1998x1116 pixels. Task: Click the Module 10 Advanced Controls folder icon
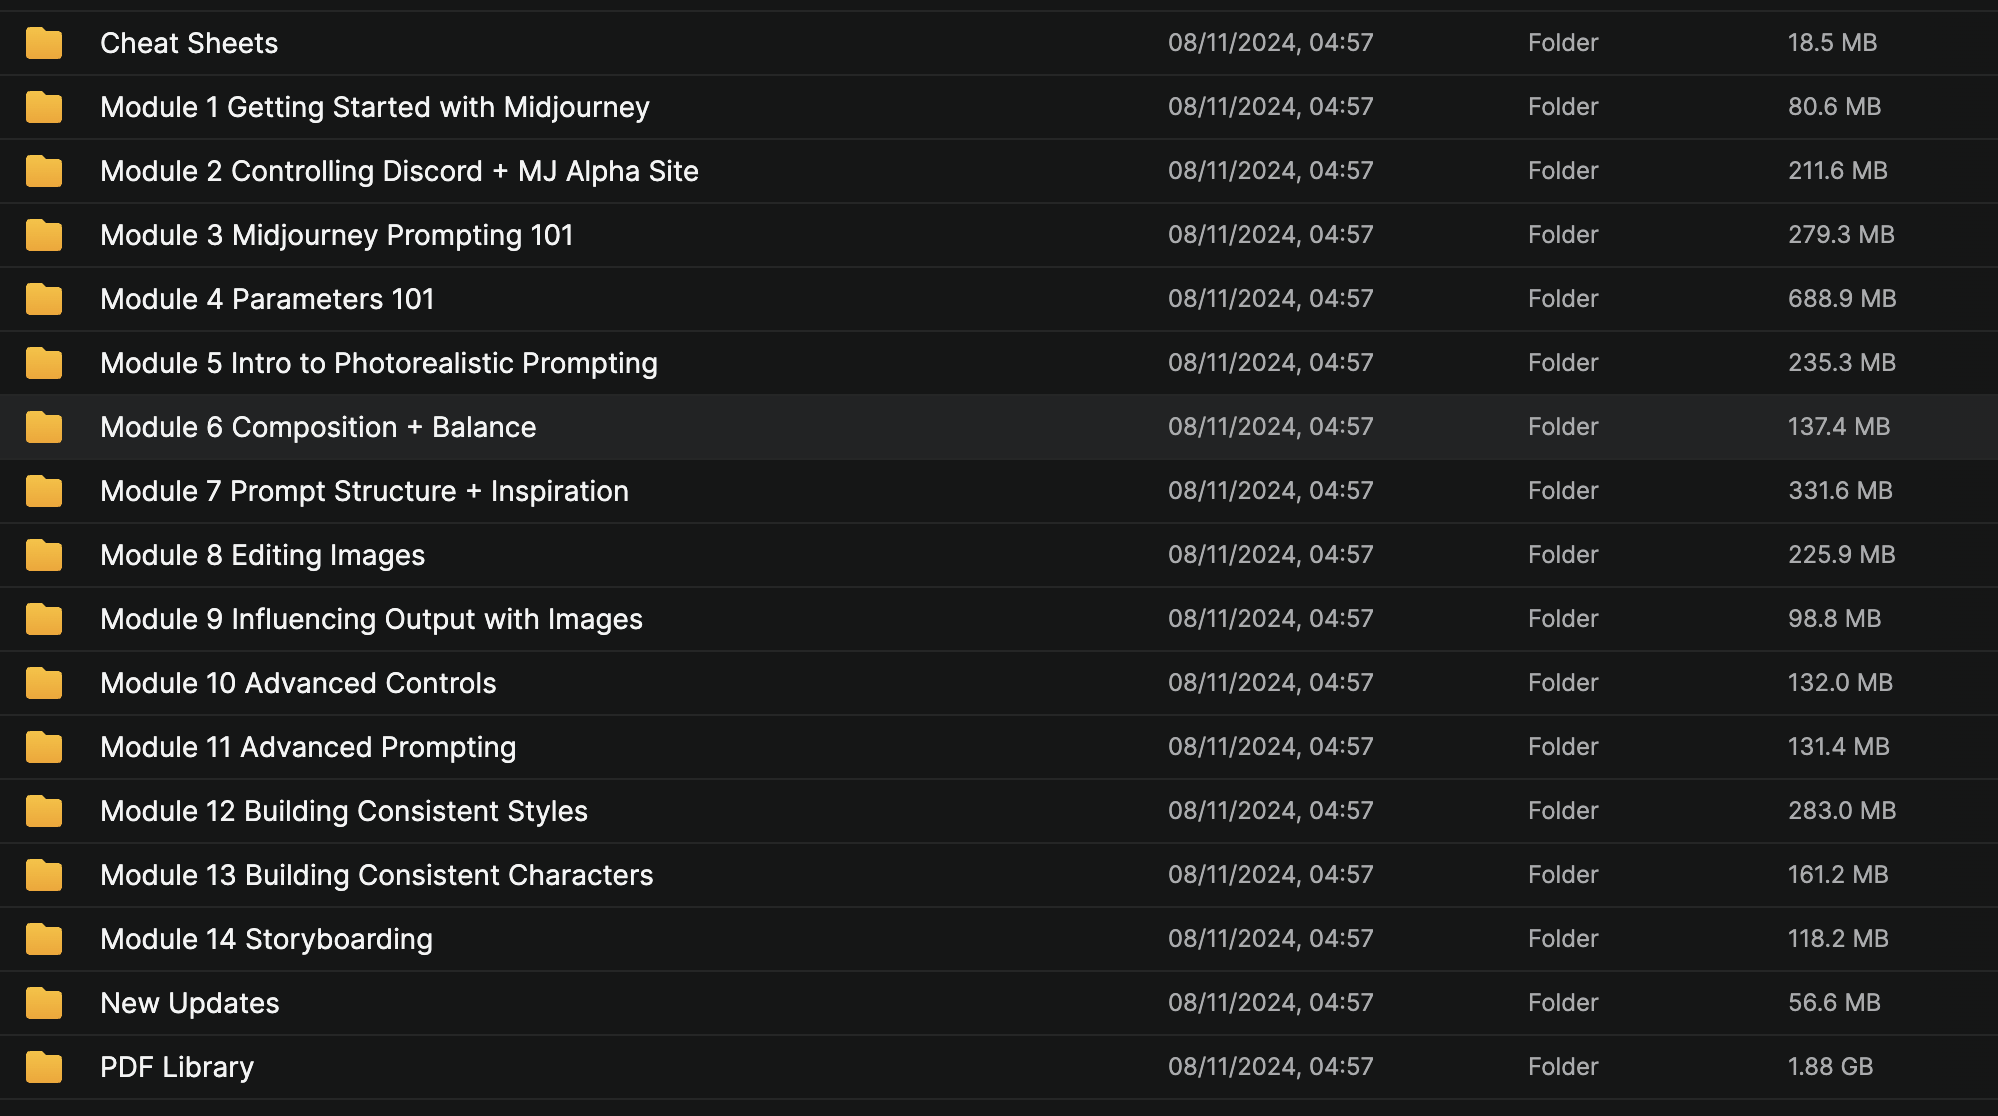(44, 683)
